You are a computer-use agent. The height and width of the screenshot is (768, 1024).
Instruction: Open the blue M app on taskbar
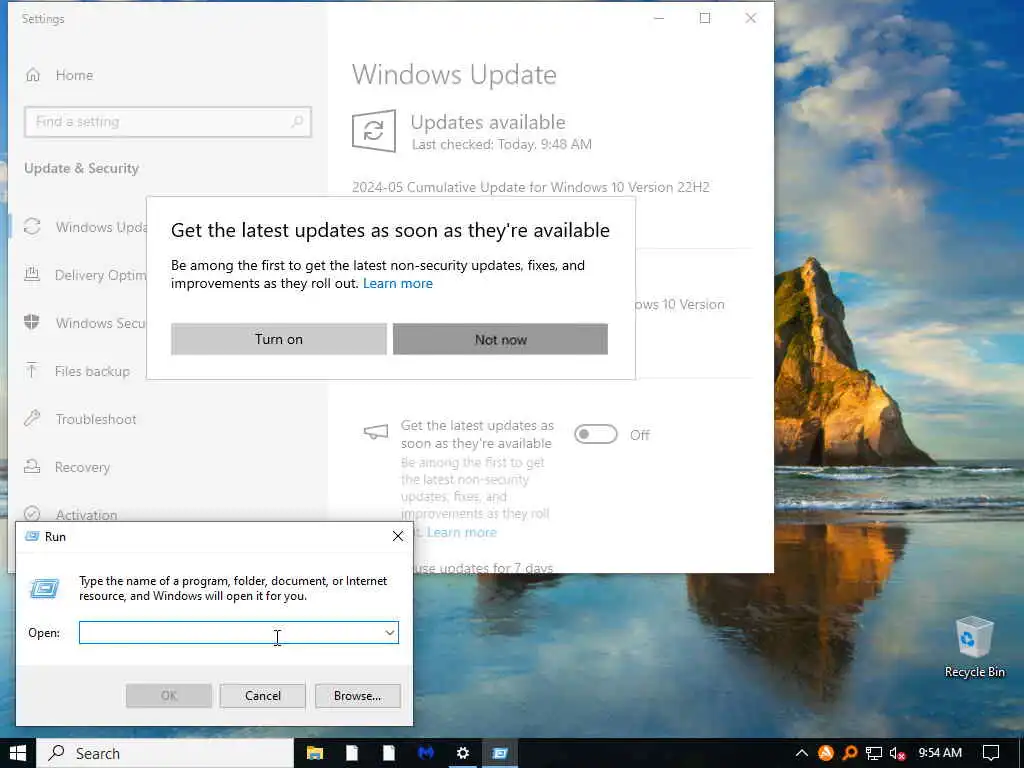point(426,753)
